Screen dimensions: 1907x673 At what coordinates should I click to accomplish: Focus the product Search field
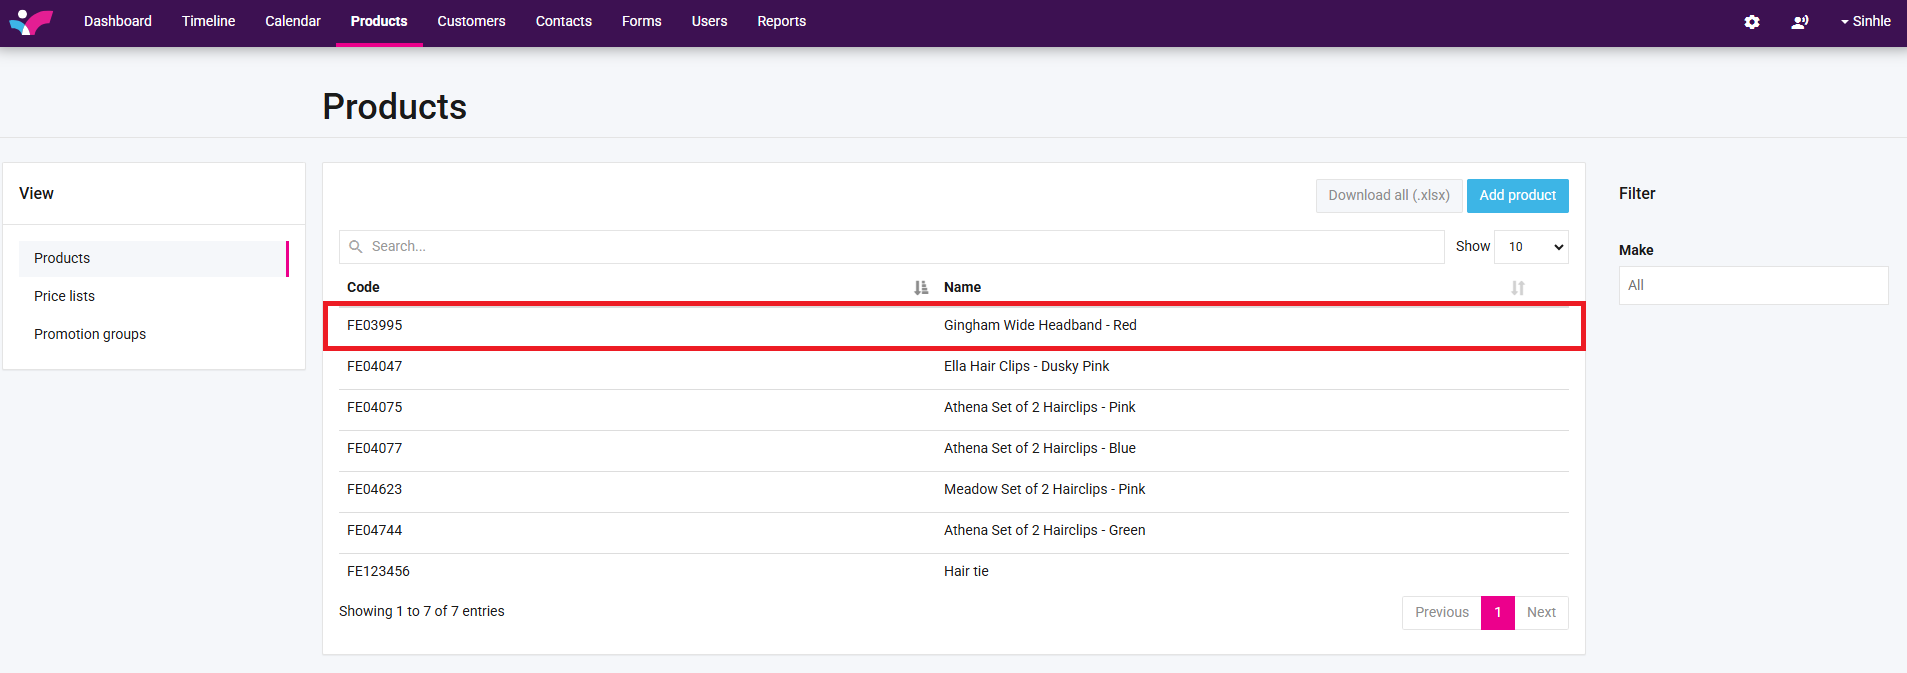[900, 247]
